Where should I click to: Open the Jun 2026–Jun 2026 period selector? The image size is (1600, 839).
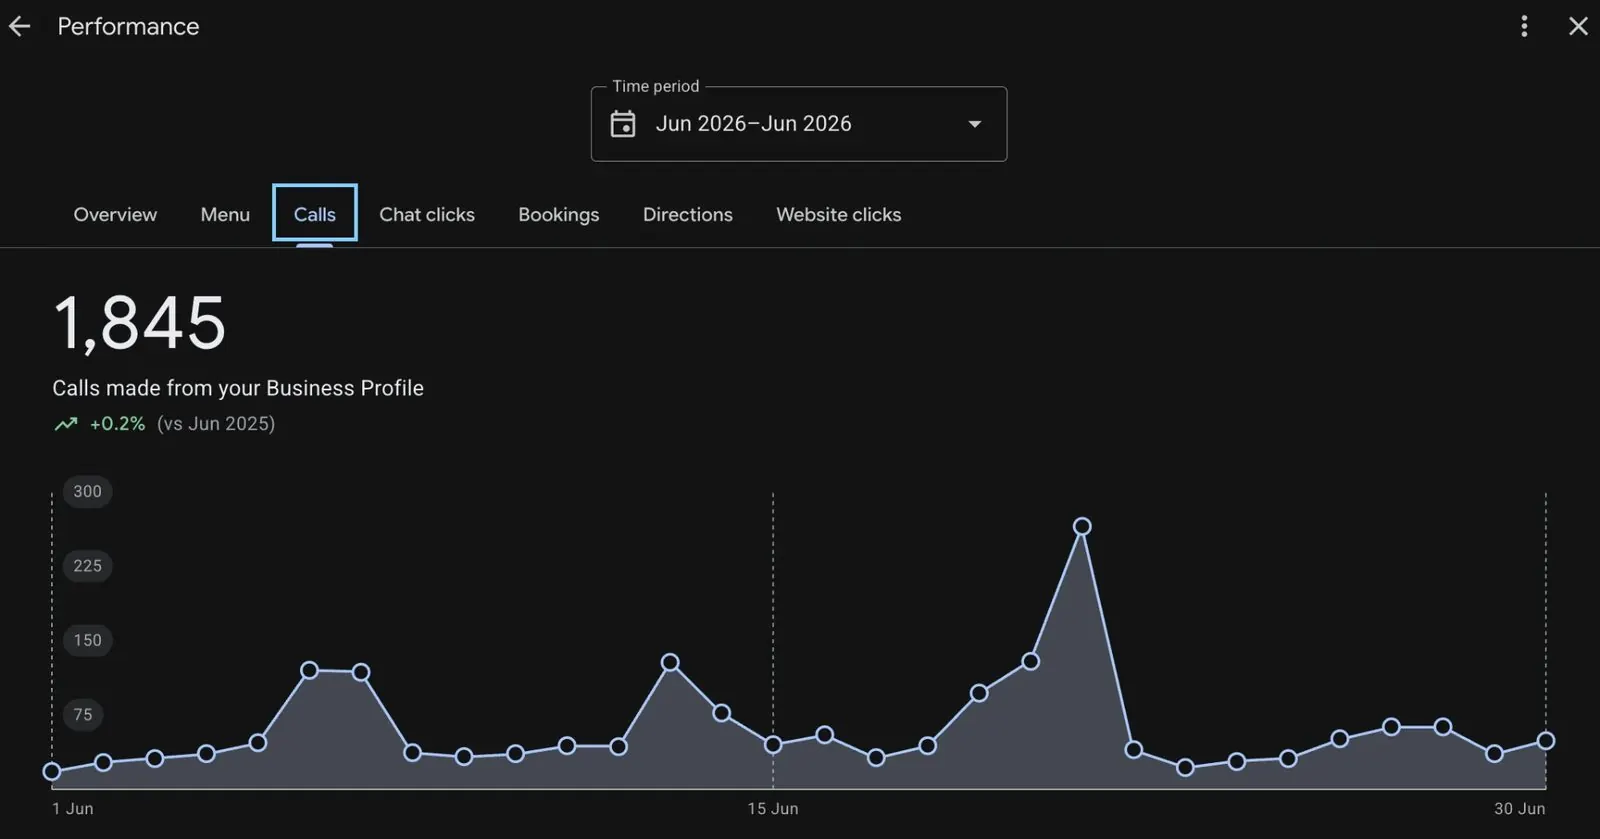(x=799, y=124)
